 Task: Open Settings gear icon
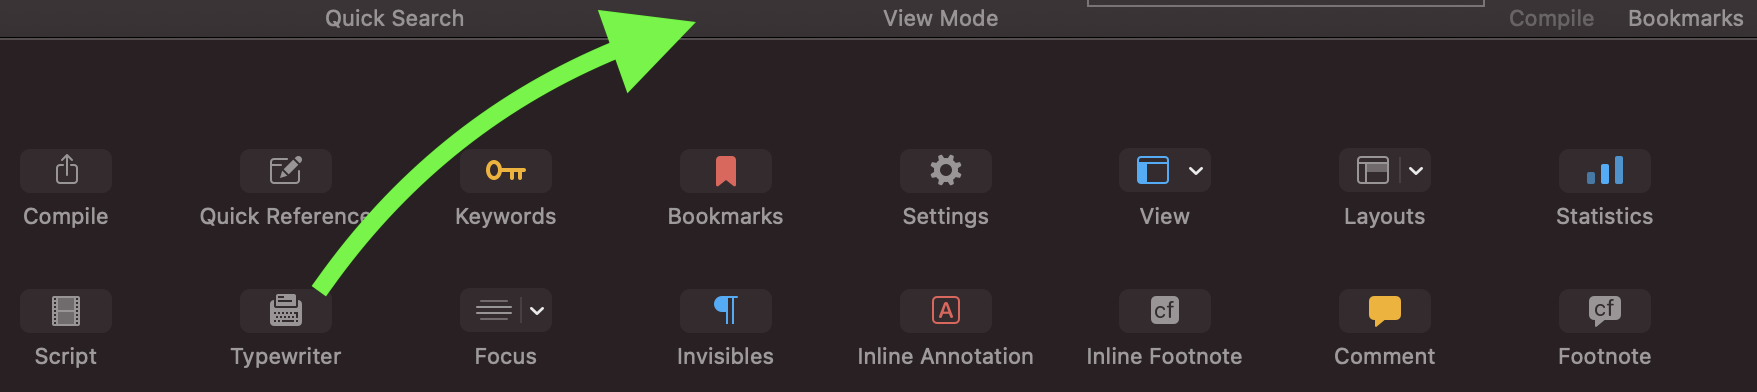(x=946, y=170)
